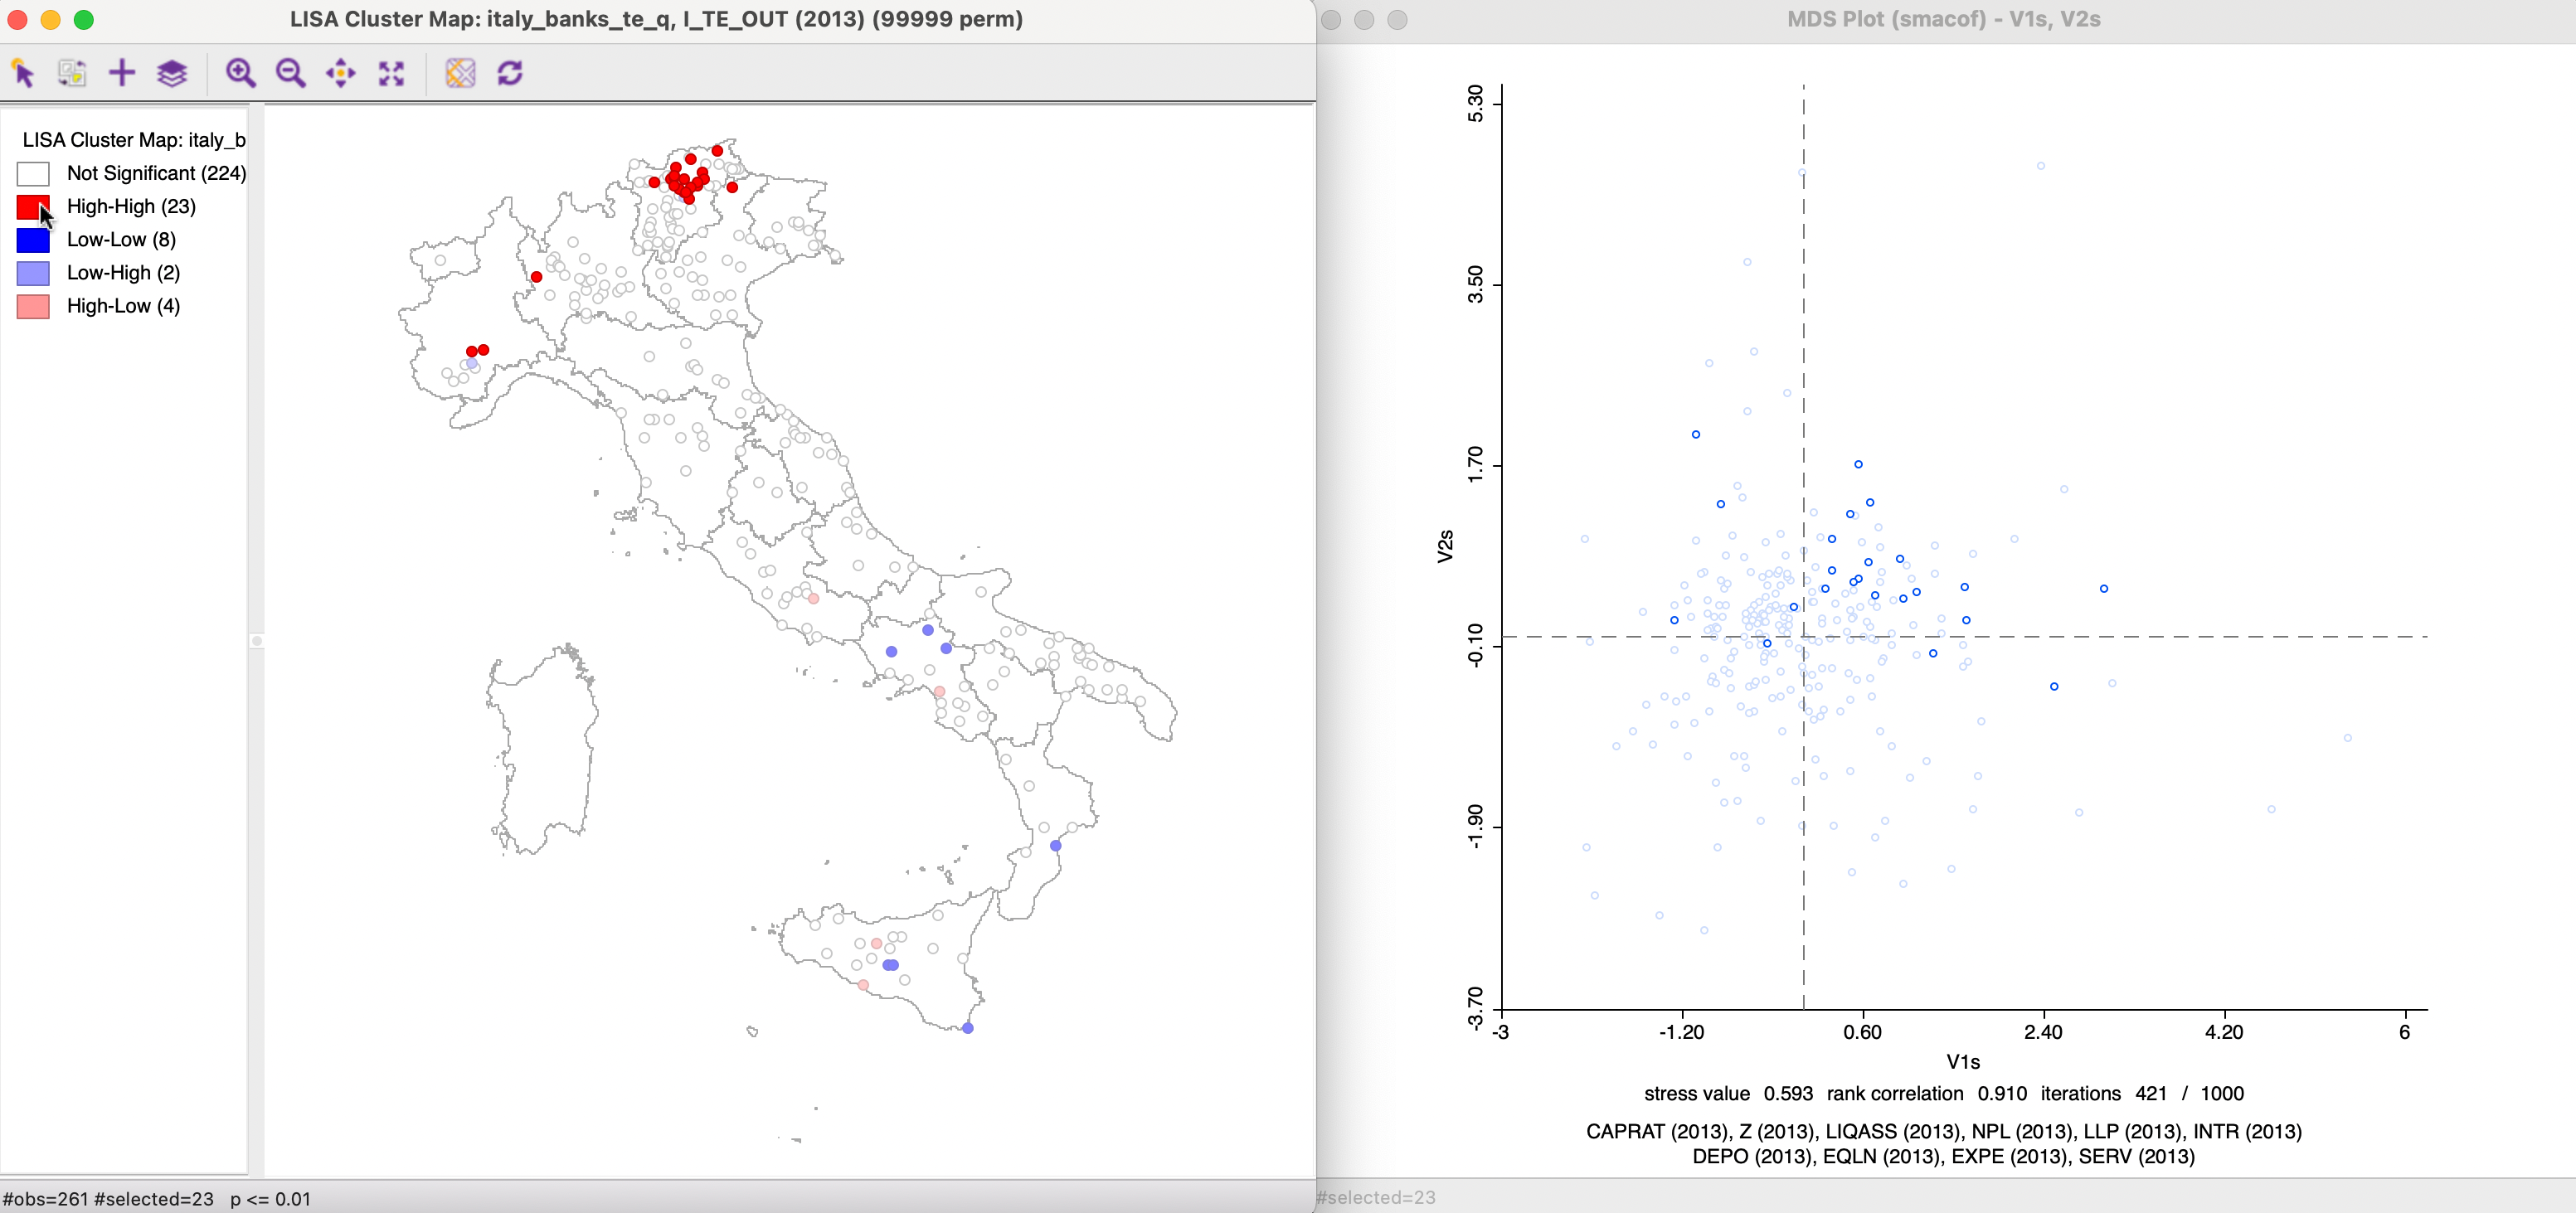
Task: Click the 'stress value 0.593' text
Action: coord(1728,1093)
